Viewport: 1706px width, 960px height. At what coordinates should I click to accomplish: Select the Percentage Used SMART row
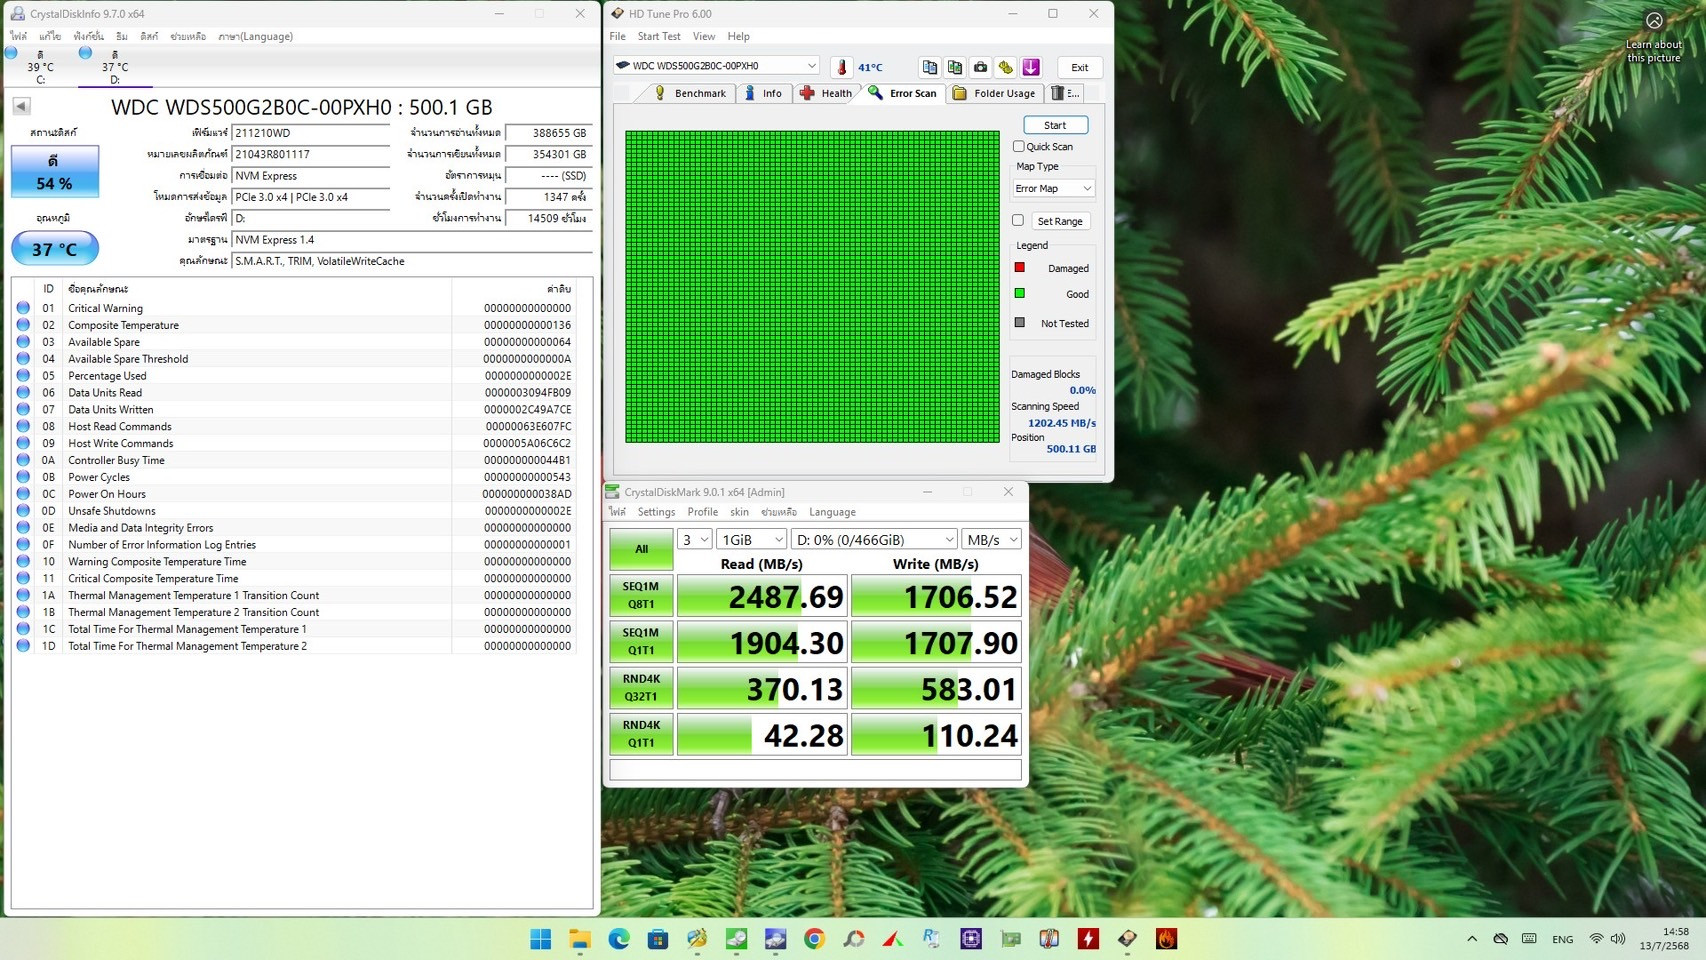coord(295,376)
